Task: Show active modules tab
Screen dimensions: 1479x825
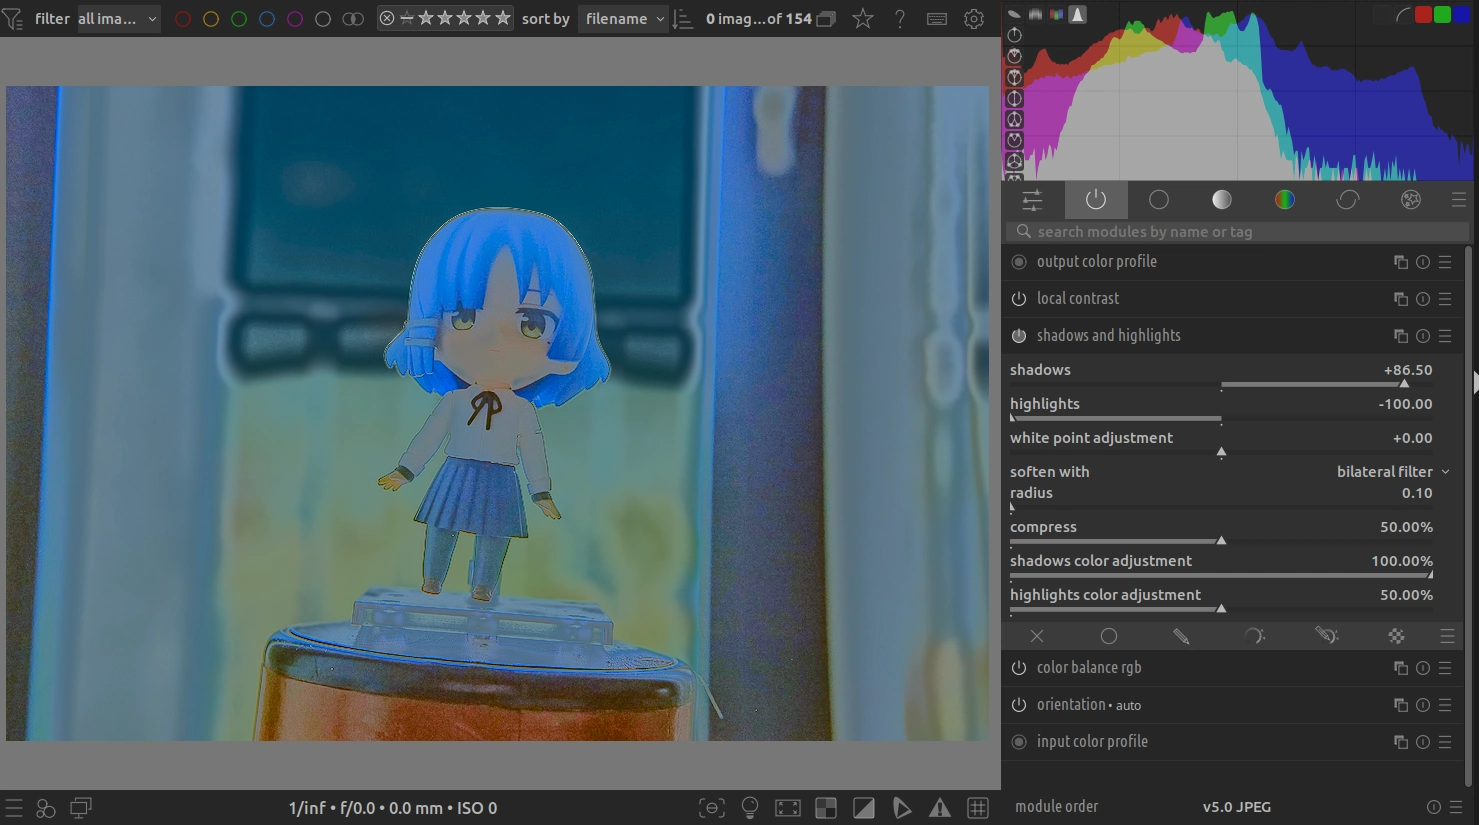Action: (1096, 200)
